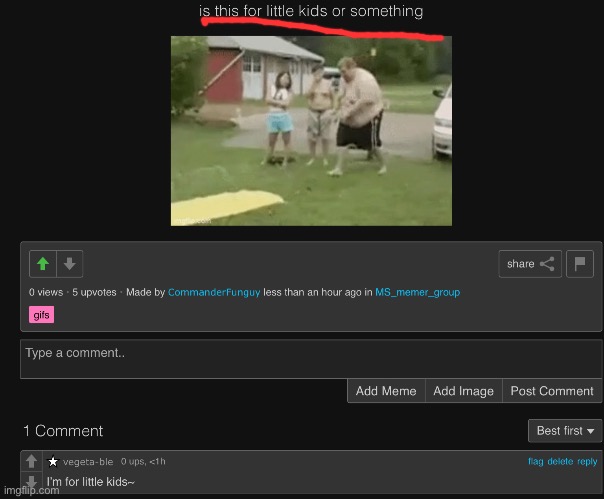The image size is (604, 499).
Task: Click the star icon beside vegeta-ble
Action: click(x=53, y=462)
